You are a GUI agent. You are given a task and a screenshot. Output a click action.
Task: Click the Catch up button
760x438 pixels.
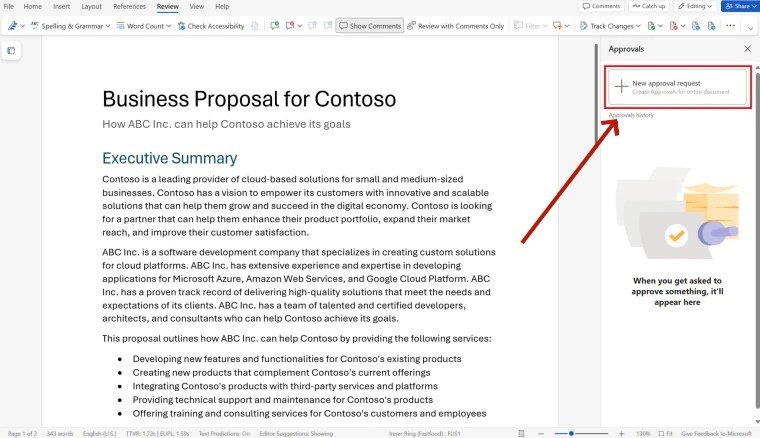(x=650, y=6)
